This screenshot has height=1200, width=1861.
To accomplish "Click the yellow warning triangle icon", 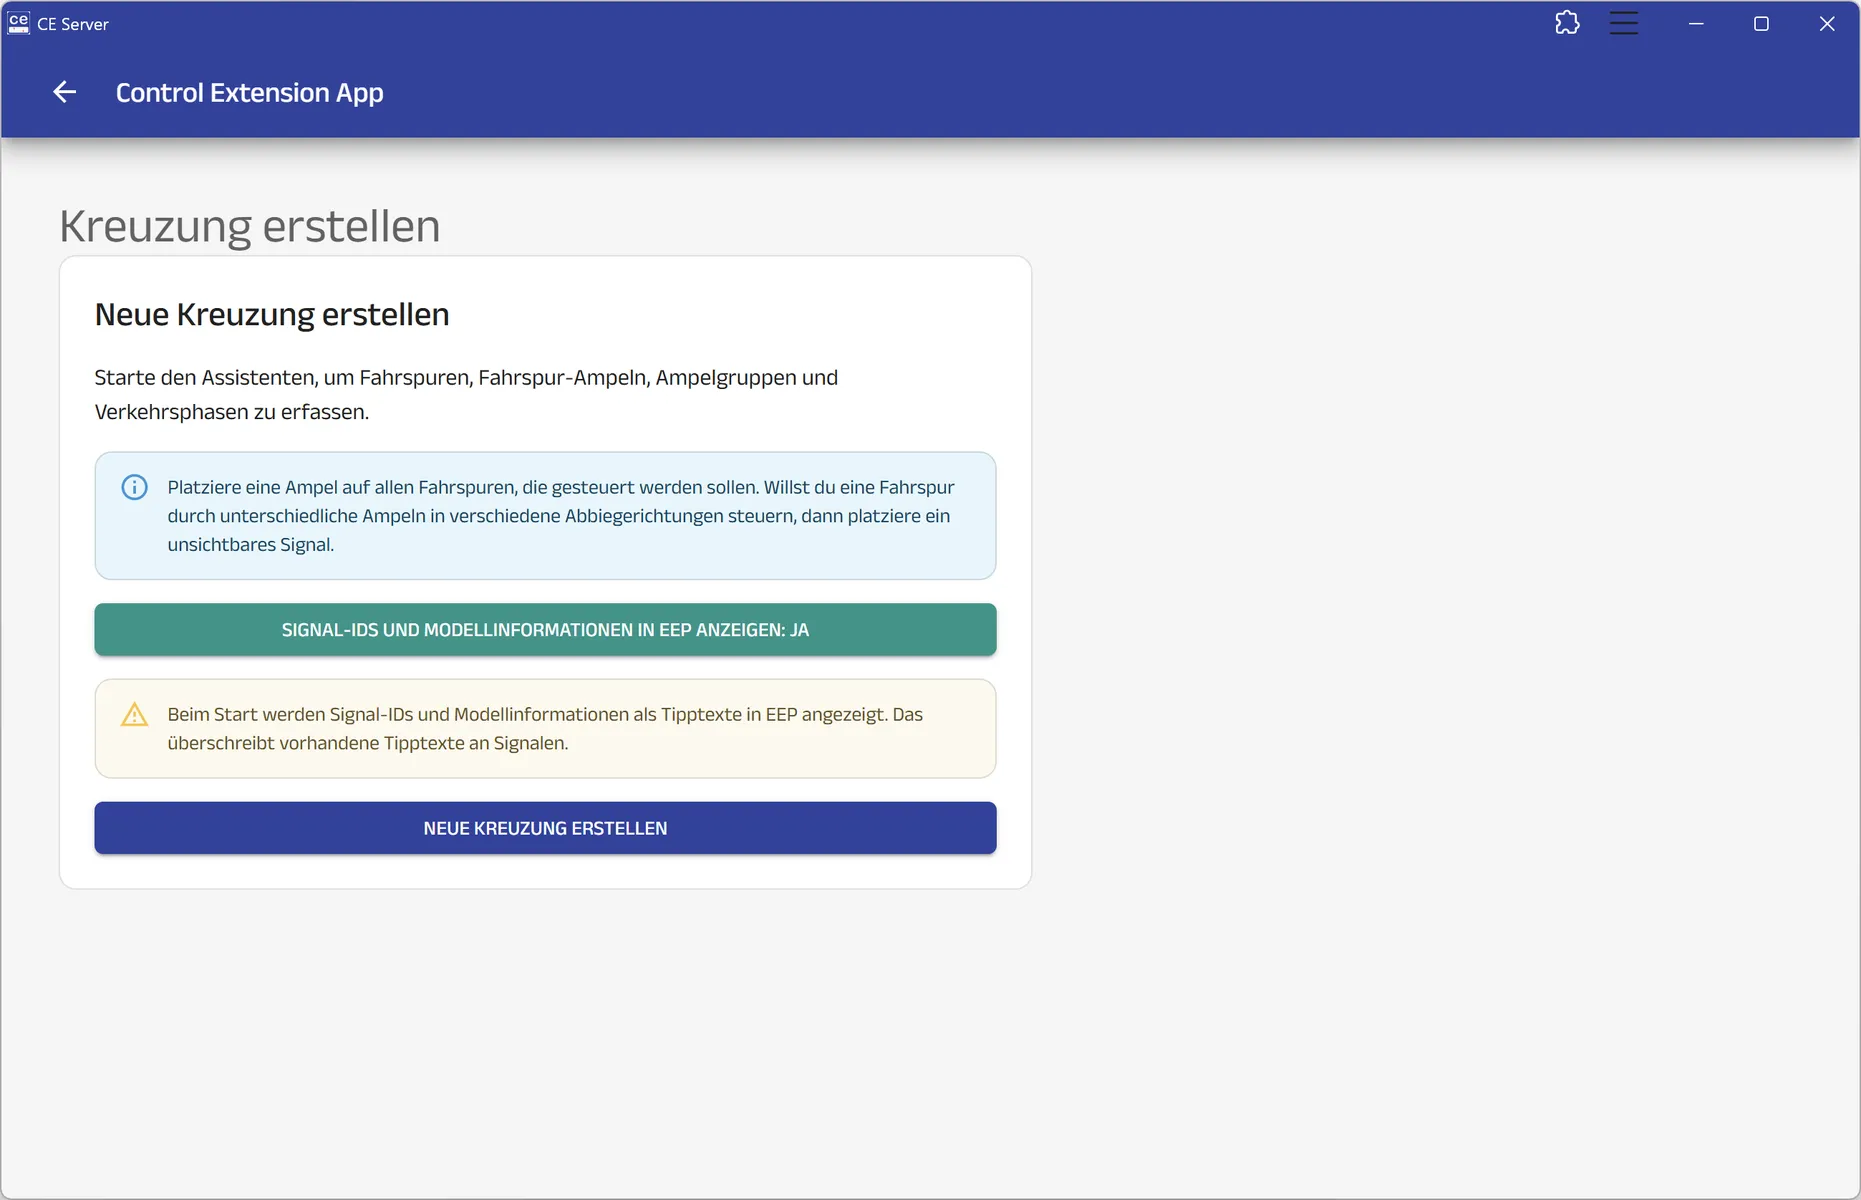I will pos(134,714).
